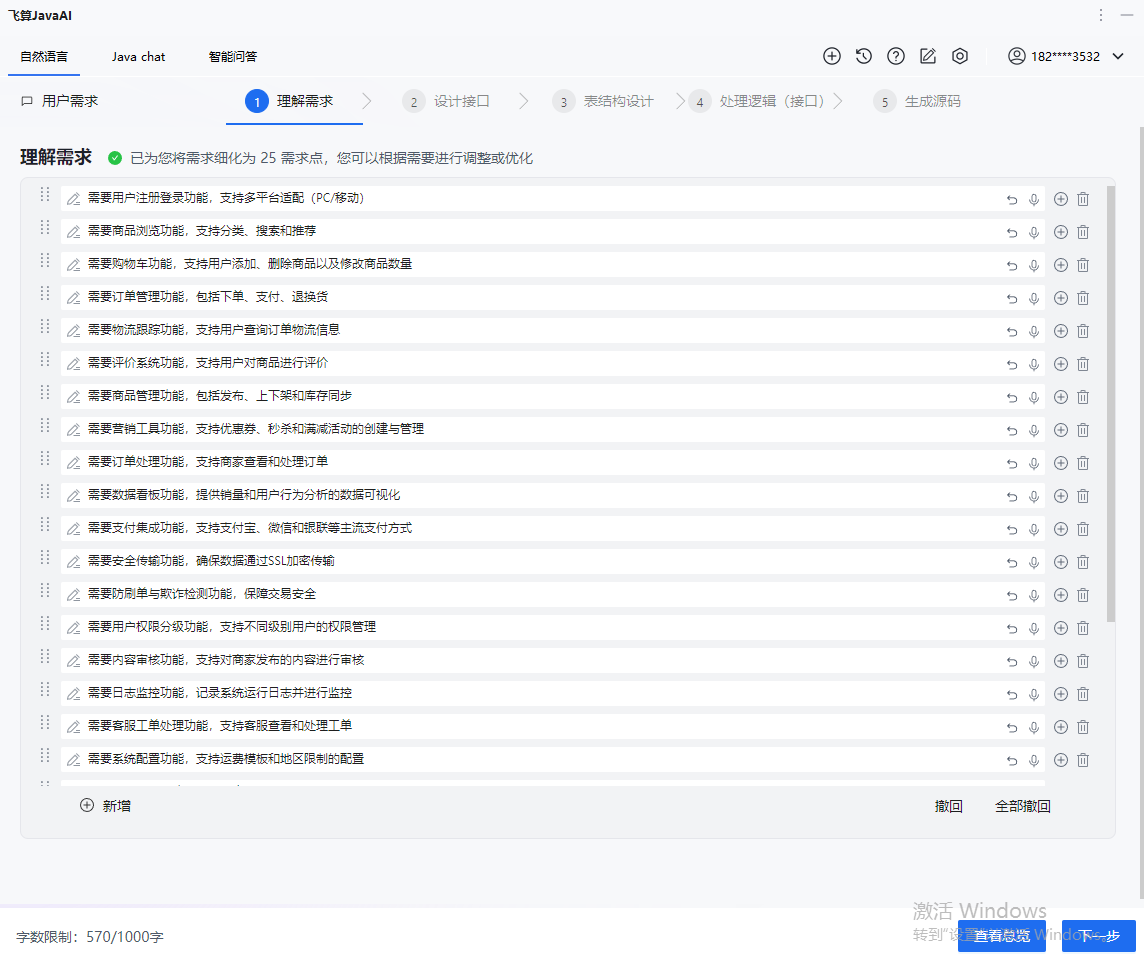This screenshot has height=955, width=1144.
Task: Click text of 需要数据看板功能 requirement
Action: click(244, 495)
